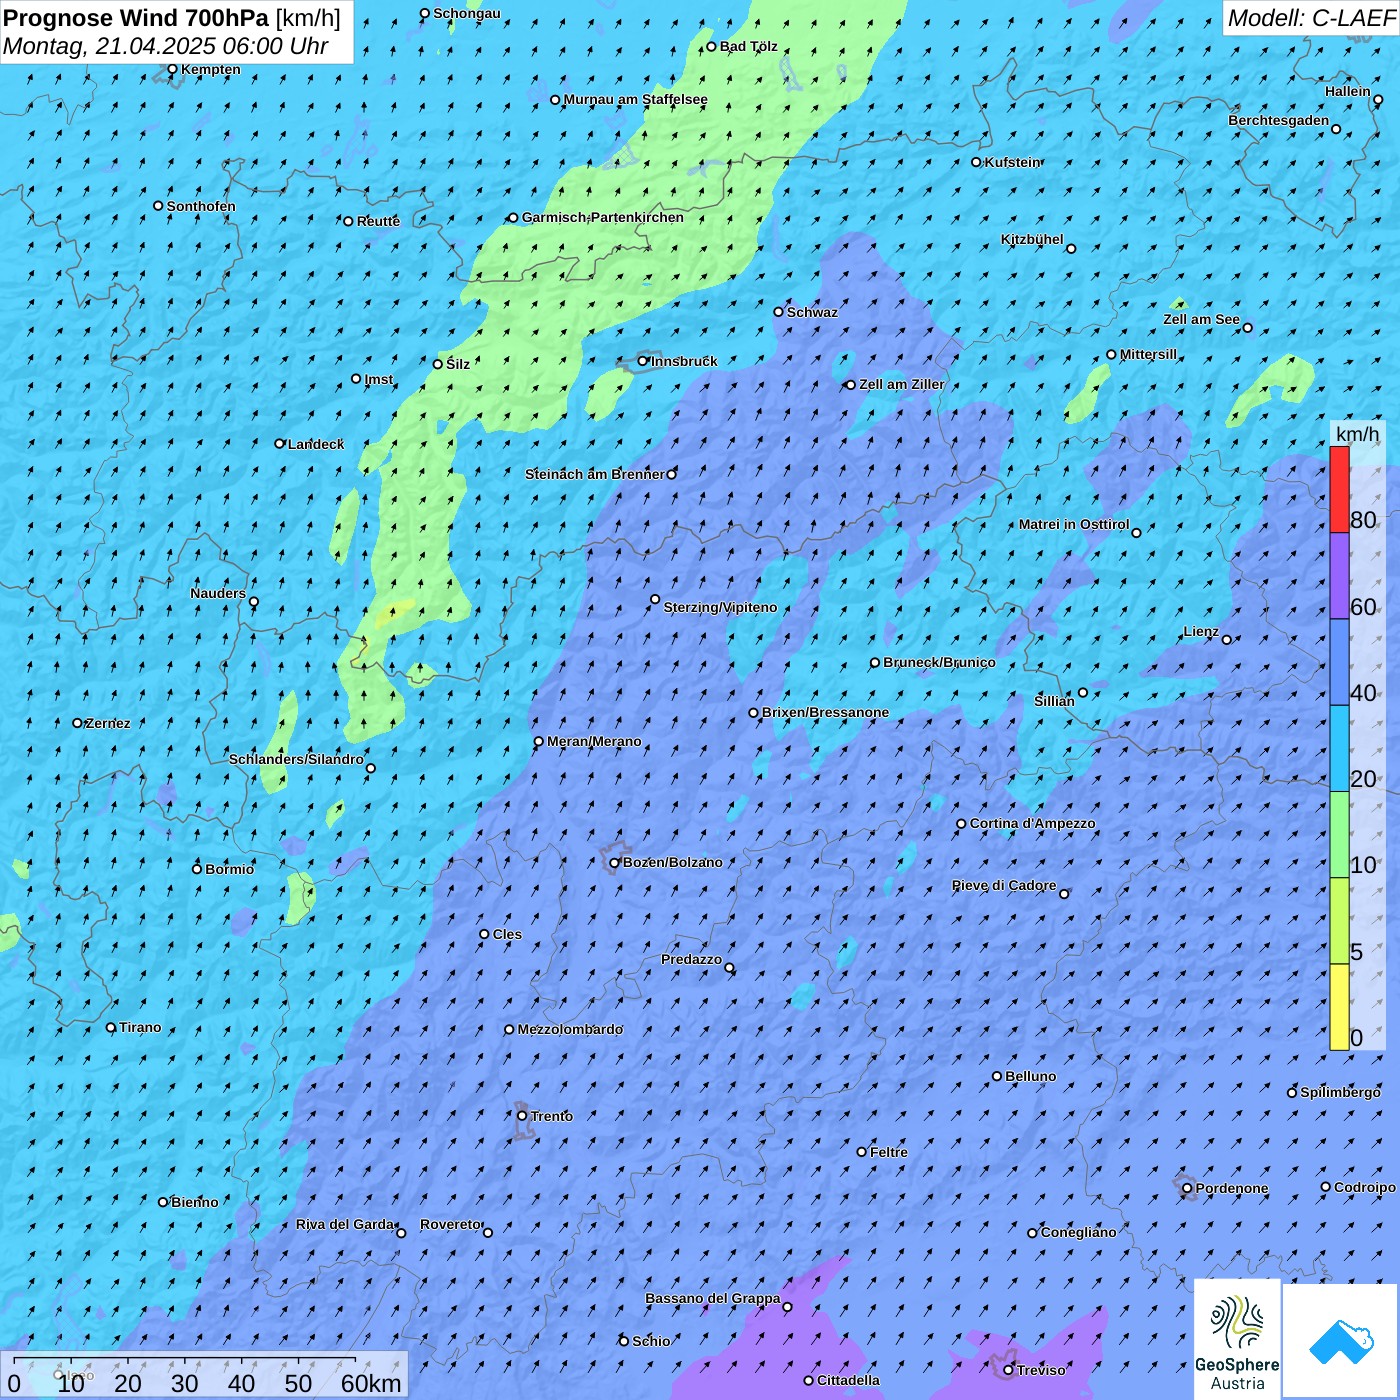The image size is (1400, 1400).
Task: Click the Sonthofen city label
Action: 201,206
